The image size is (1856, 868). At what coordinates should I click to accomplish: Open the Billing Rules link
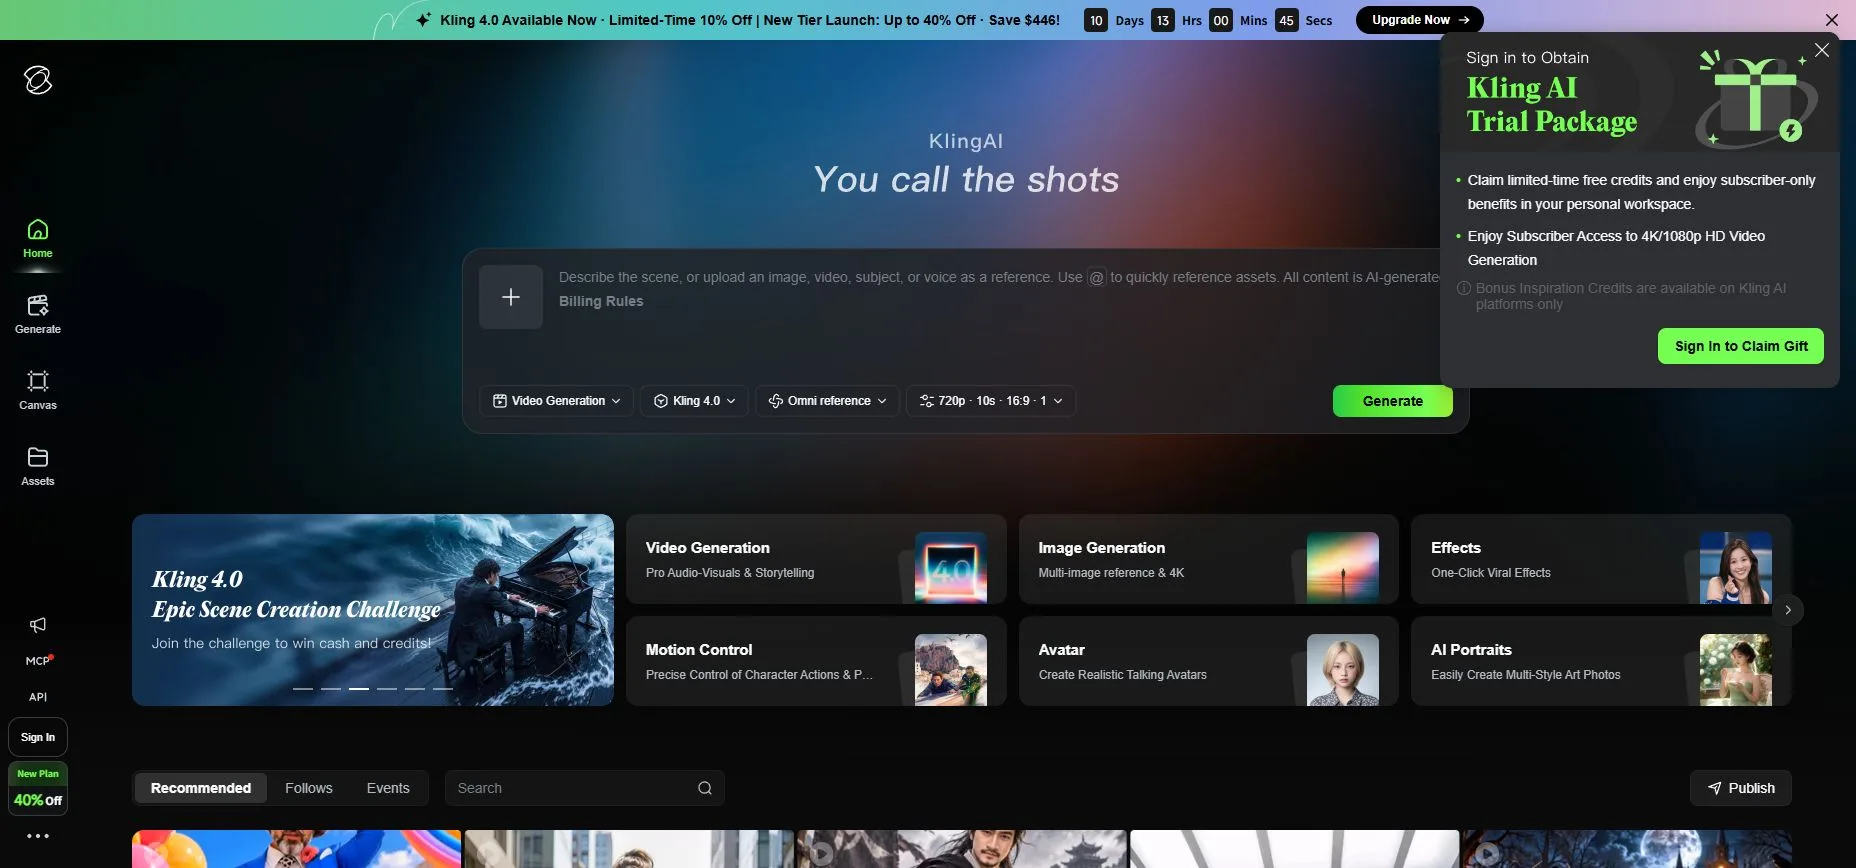coord(601,301)
